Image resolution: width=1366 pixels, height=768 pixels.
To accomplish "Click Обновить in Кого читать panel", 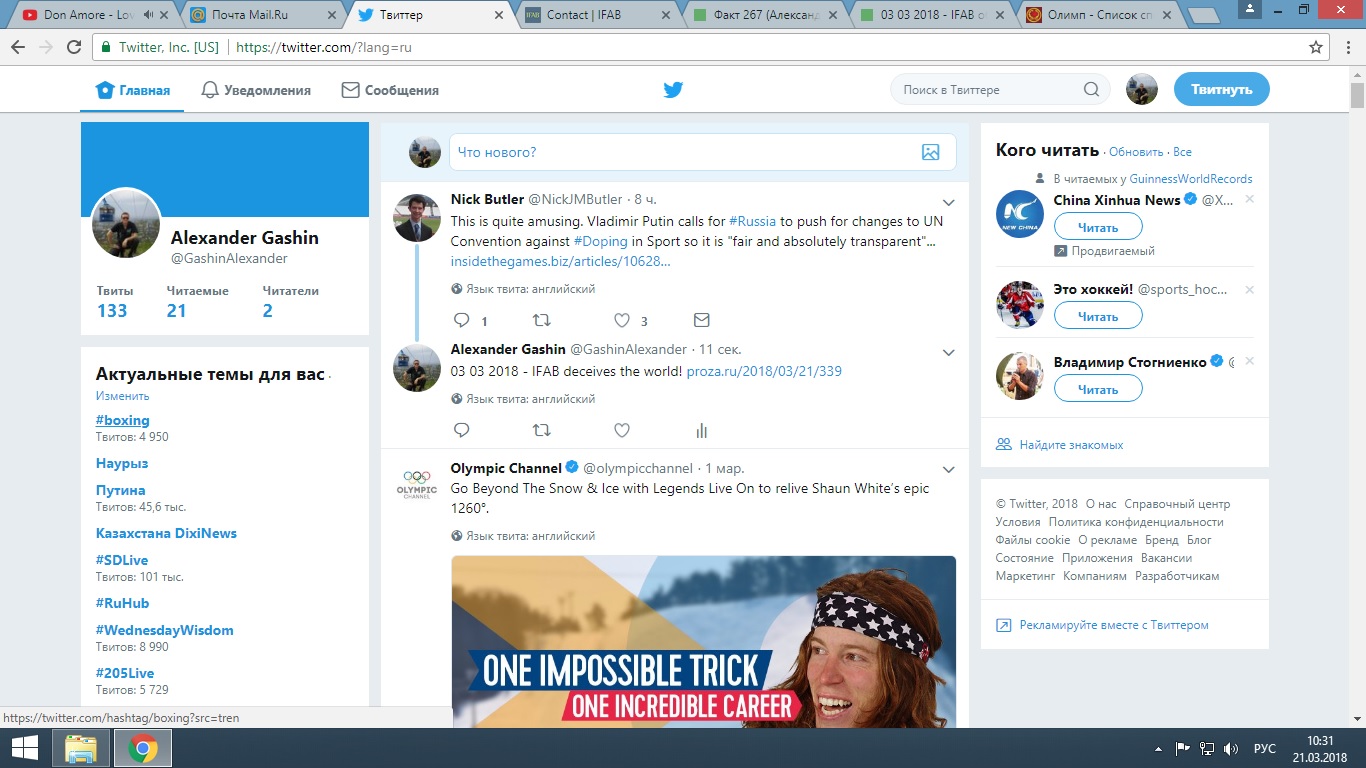I will click(1136, 152).
